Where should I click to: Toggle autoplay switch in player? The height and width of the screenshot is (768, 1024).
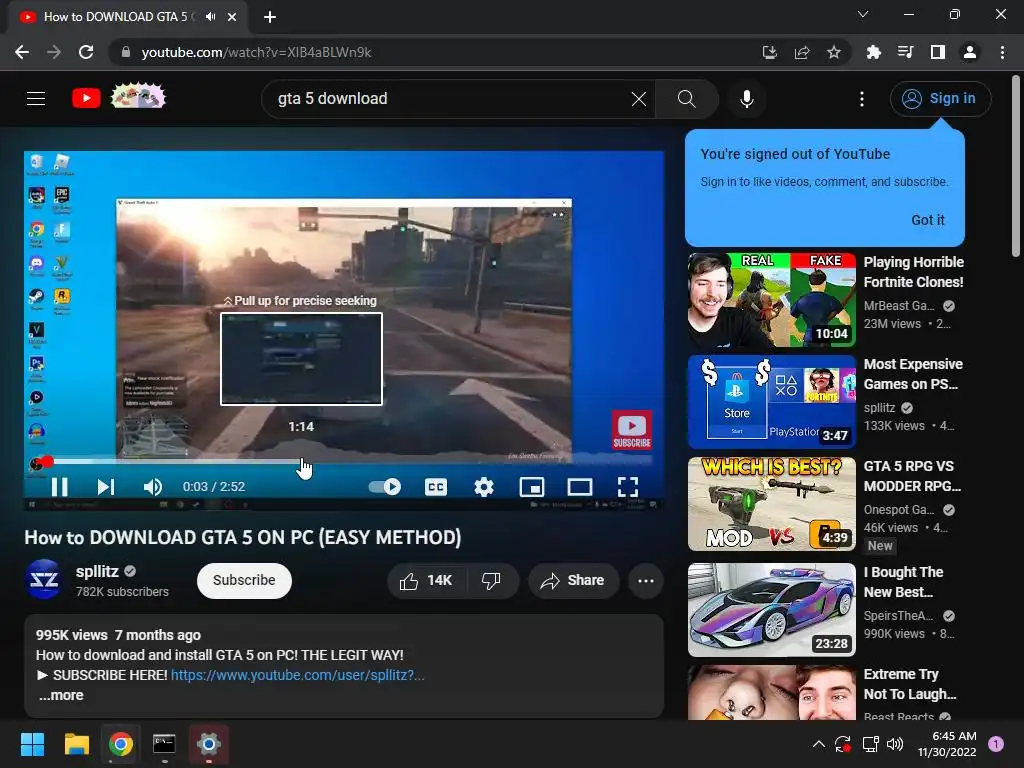[x=385, y=487]
